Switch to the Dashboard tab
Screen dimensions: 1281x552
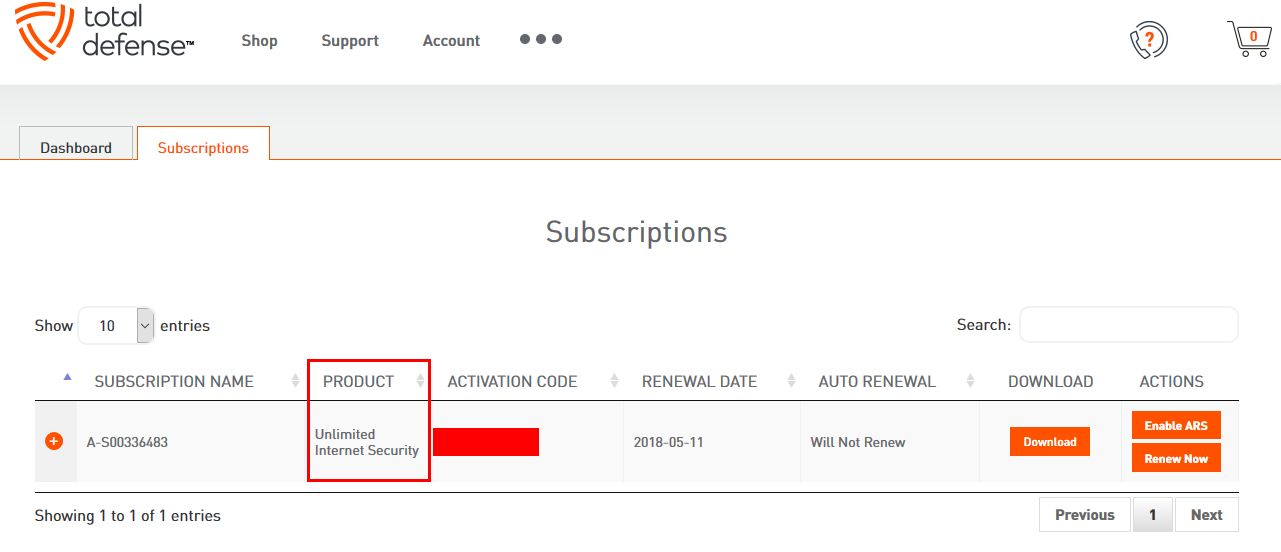(76, 144)
